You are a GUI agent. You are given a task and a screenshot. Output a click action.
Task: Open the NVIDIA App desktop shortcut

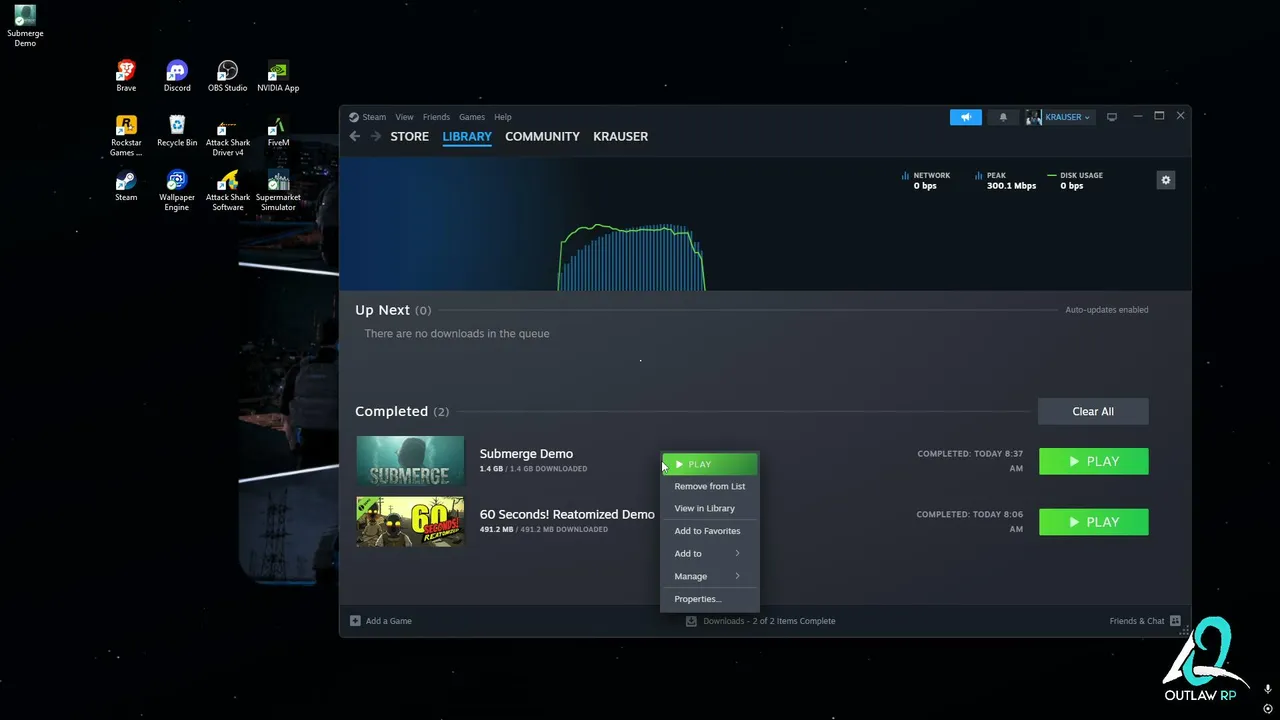click(x=278, y=76)
